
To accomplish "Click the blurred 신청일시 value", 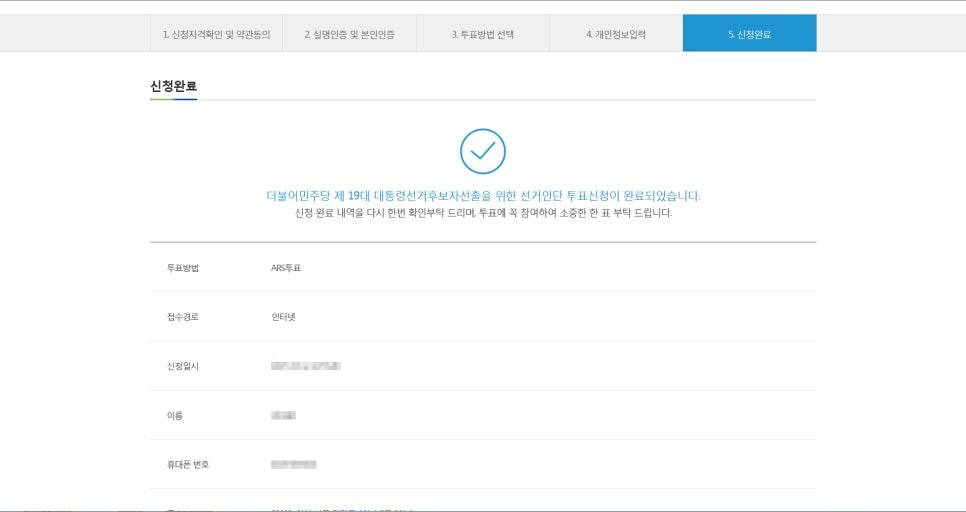I will coord(306,366).
